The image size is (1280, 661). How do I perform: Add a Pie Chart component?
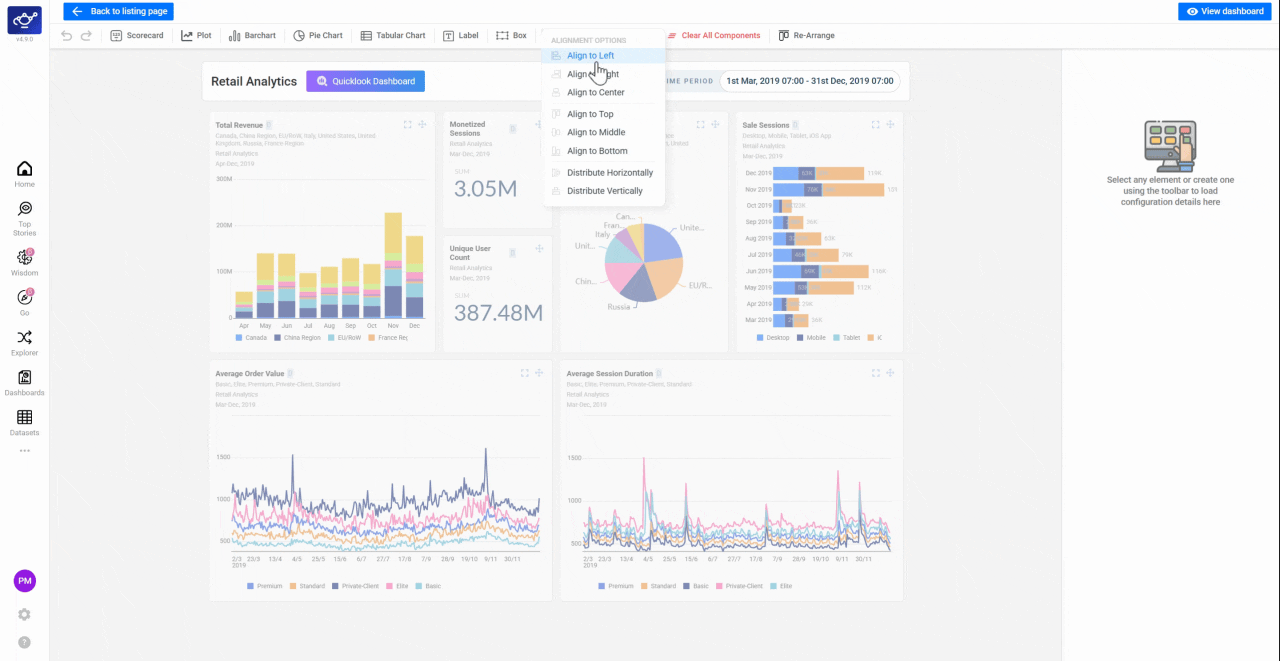click(318, 35)
